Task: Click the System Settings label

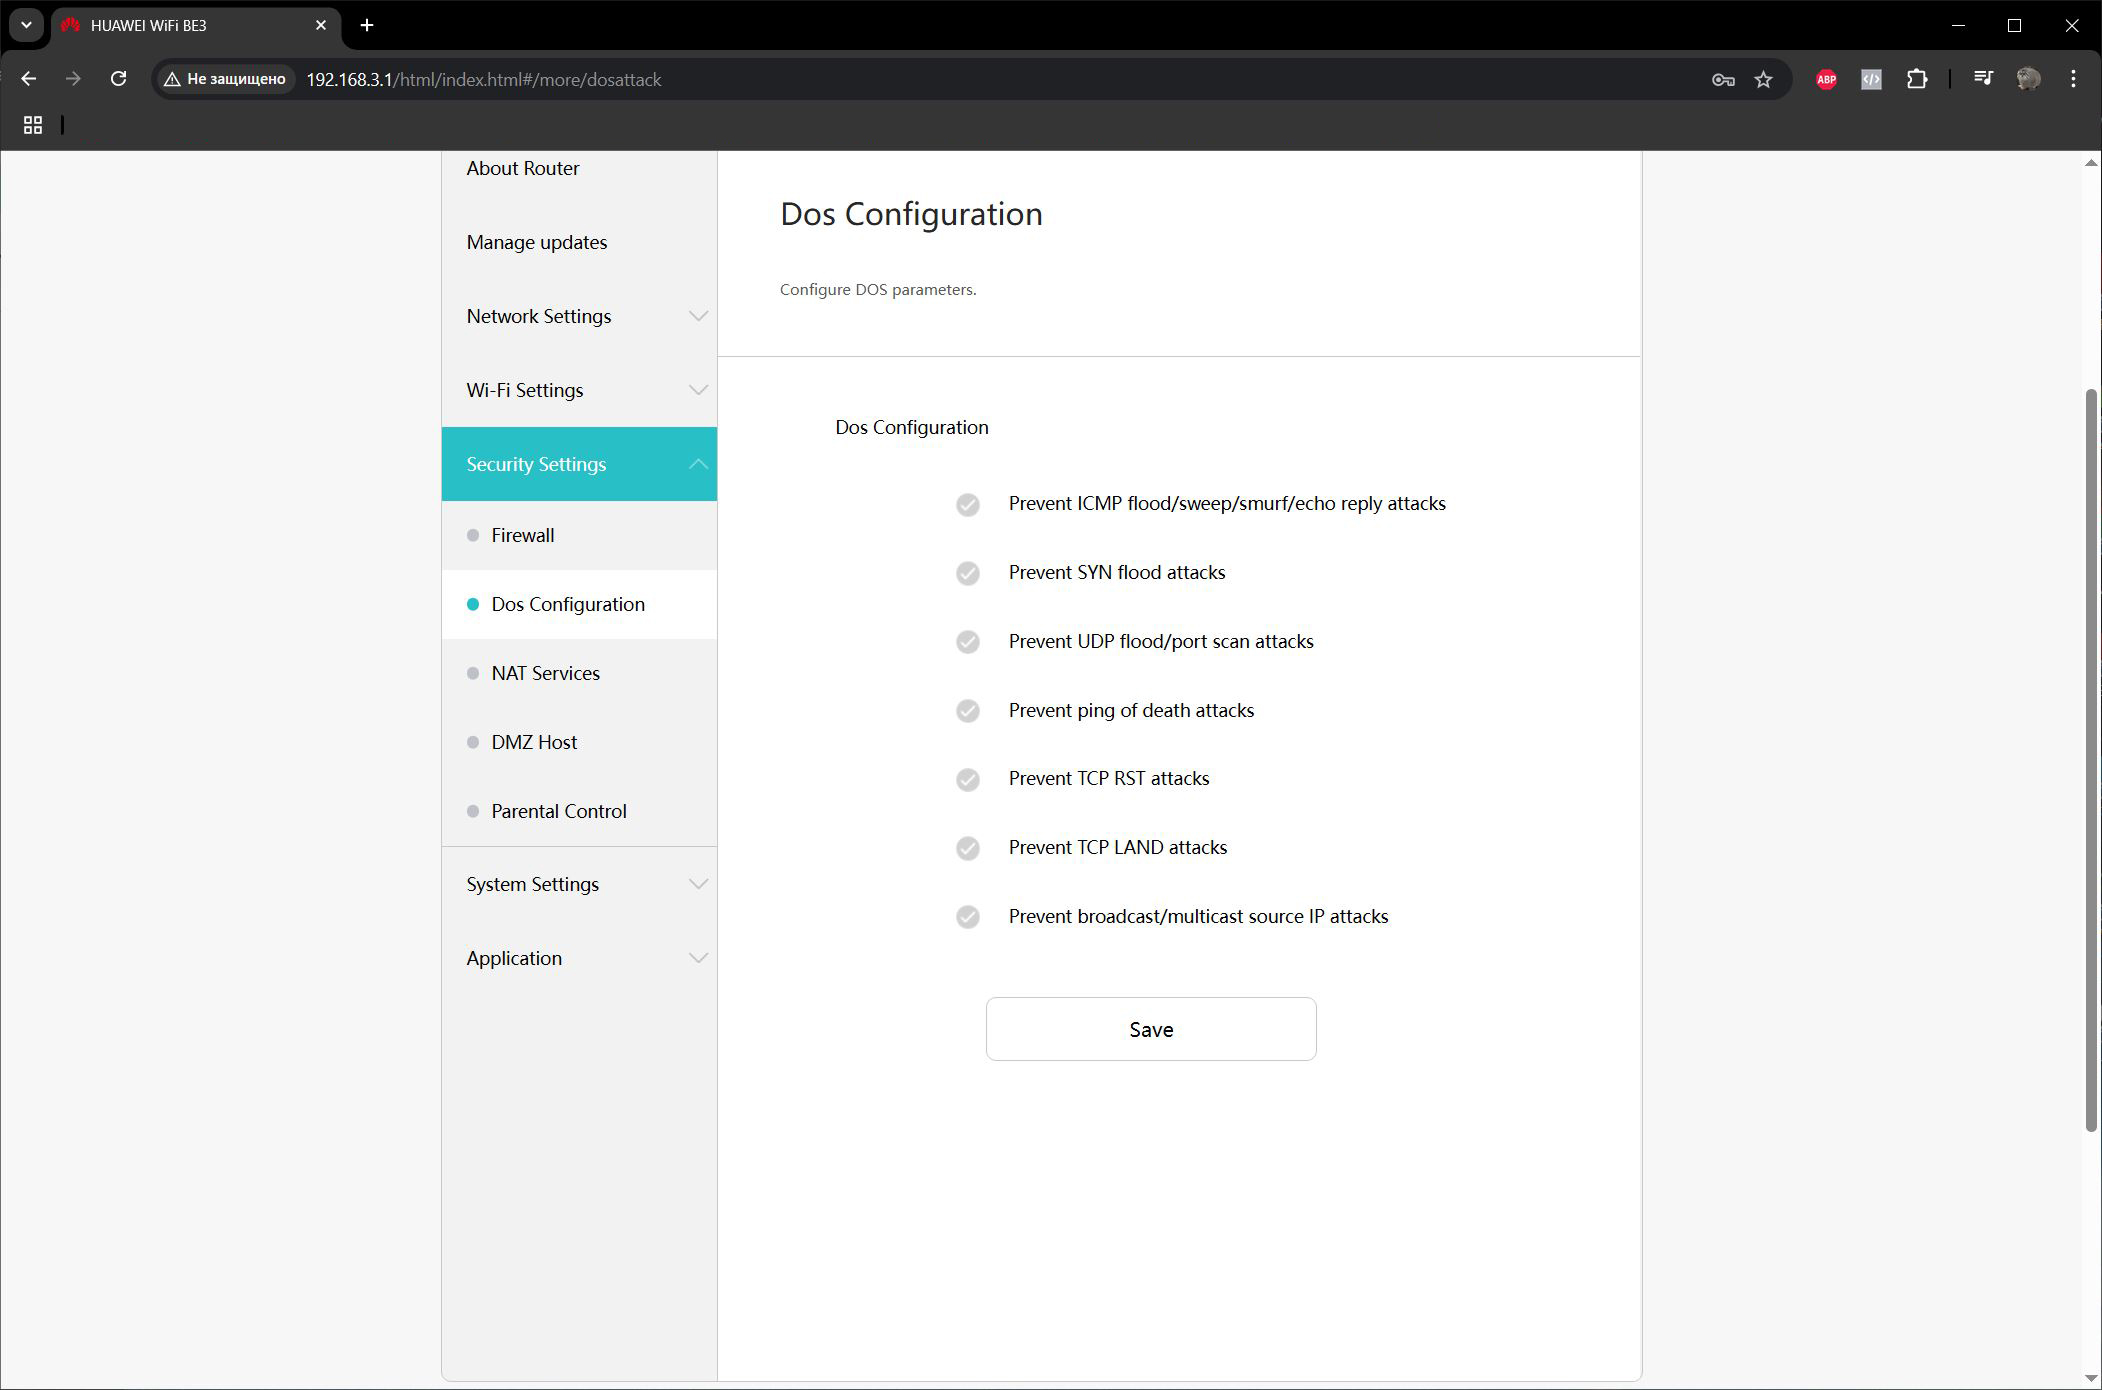Action: [532, 884]
